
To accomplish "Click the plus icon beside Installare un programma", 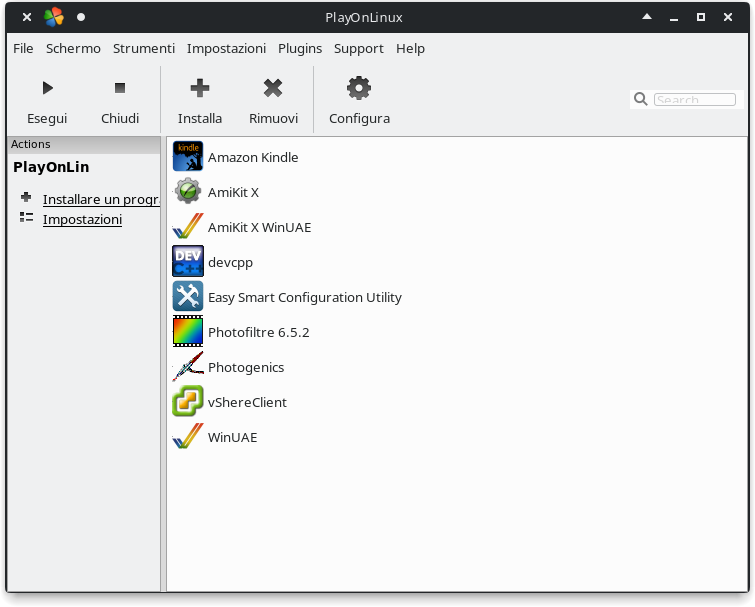I will pos(26,197).
